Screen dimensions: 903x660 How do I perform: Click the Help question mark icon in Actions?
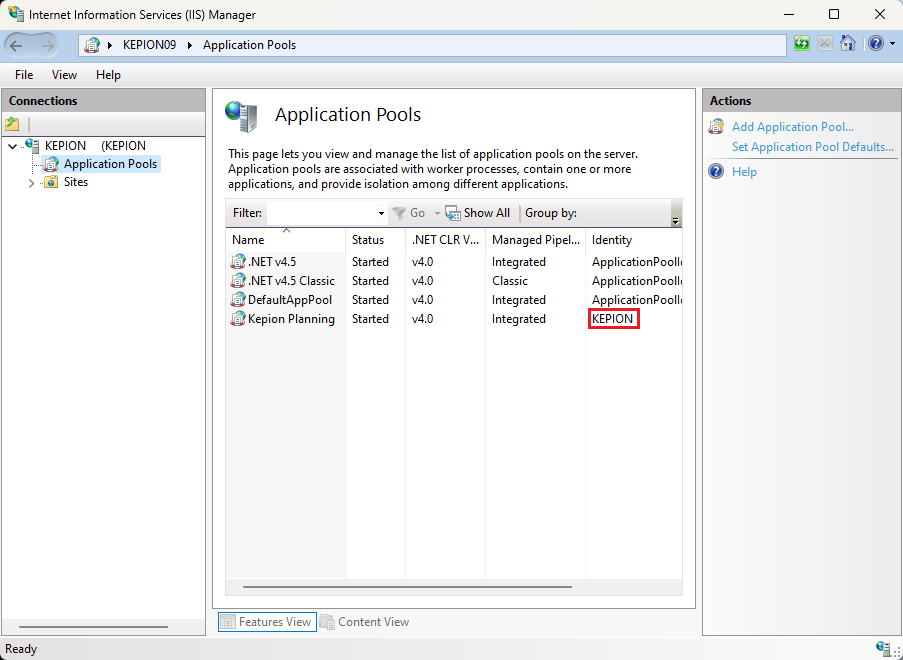tap(716, 172)
